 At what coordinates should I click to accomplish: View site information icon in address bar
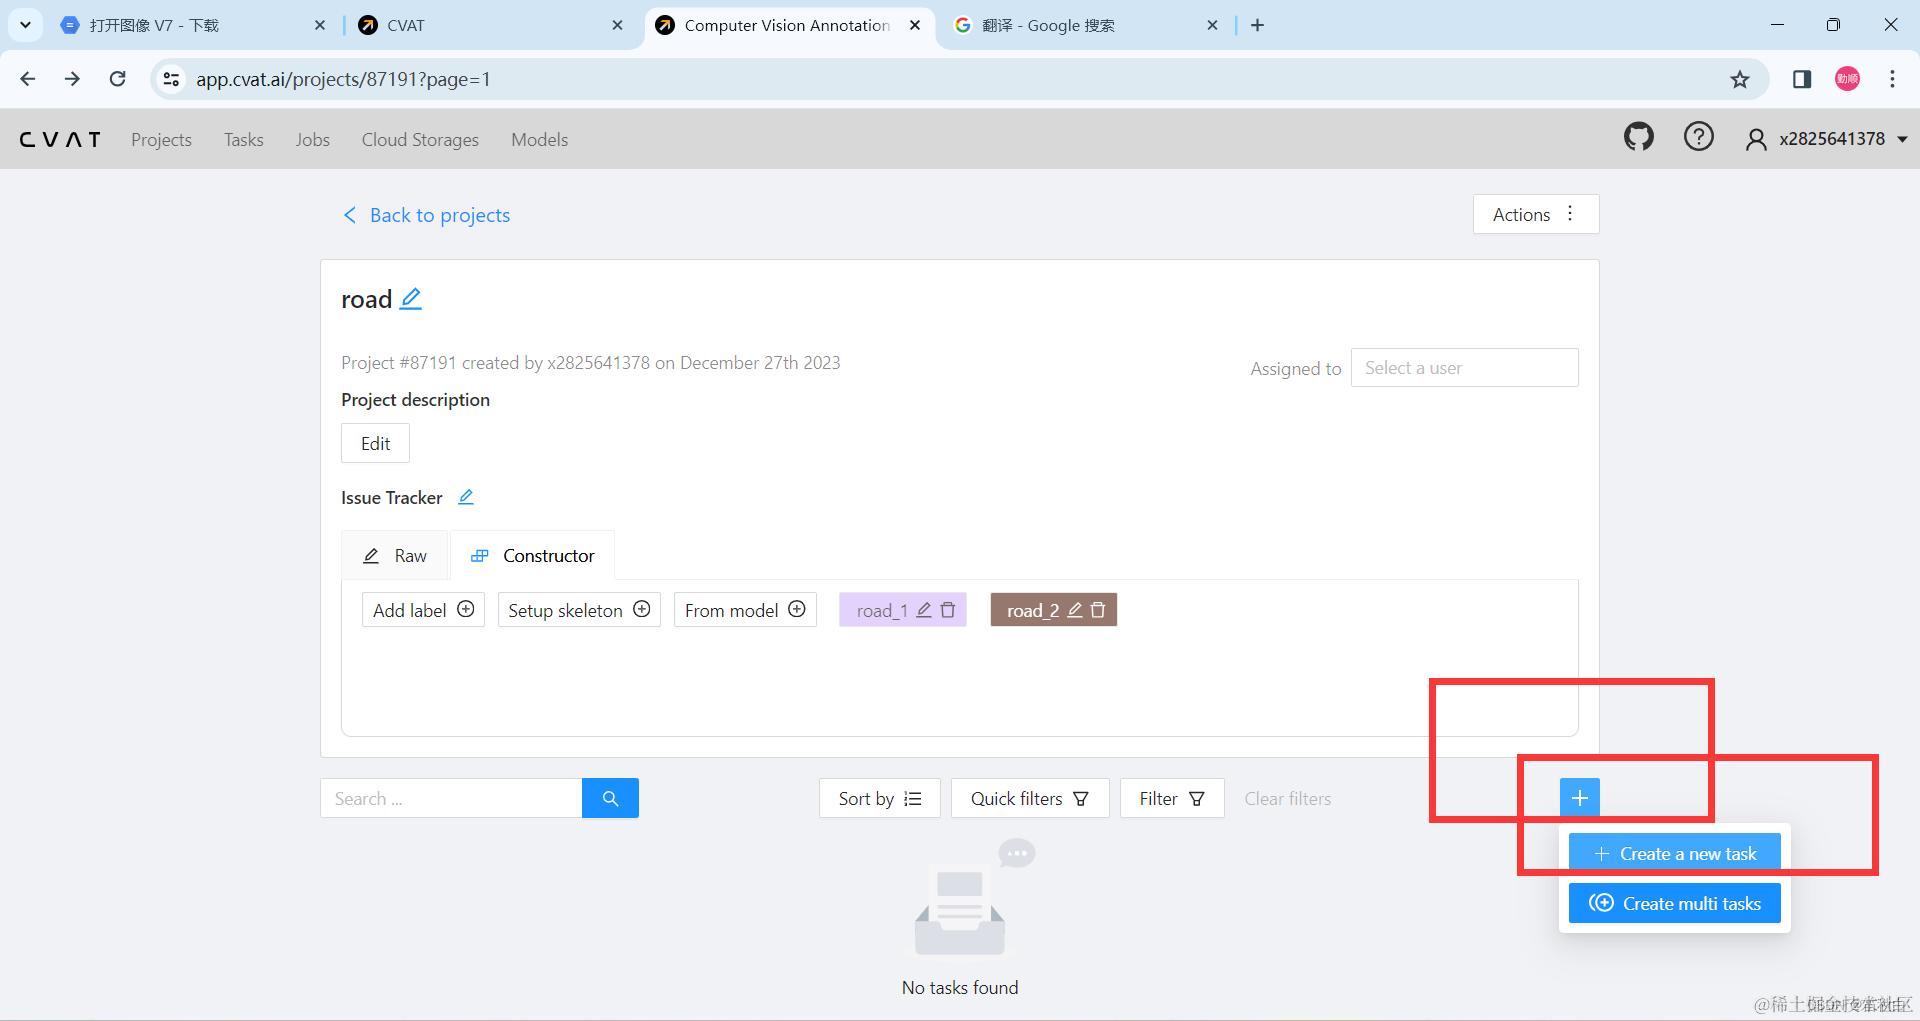click(x=172, y=79)
